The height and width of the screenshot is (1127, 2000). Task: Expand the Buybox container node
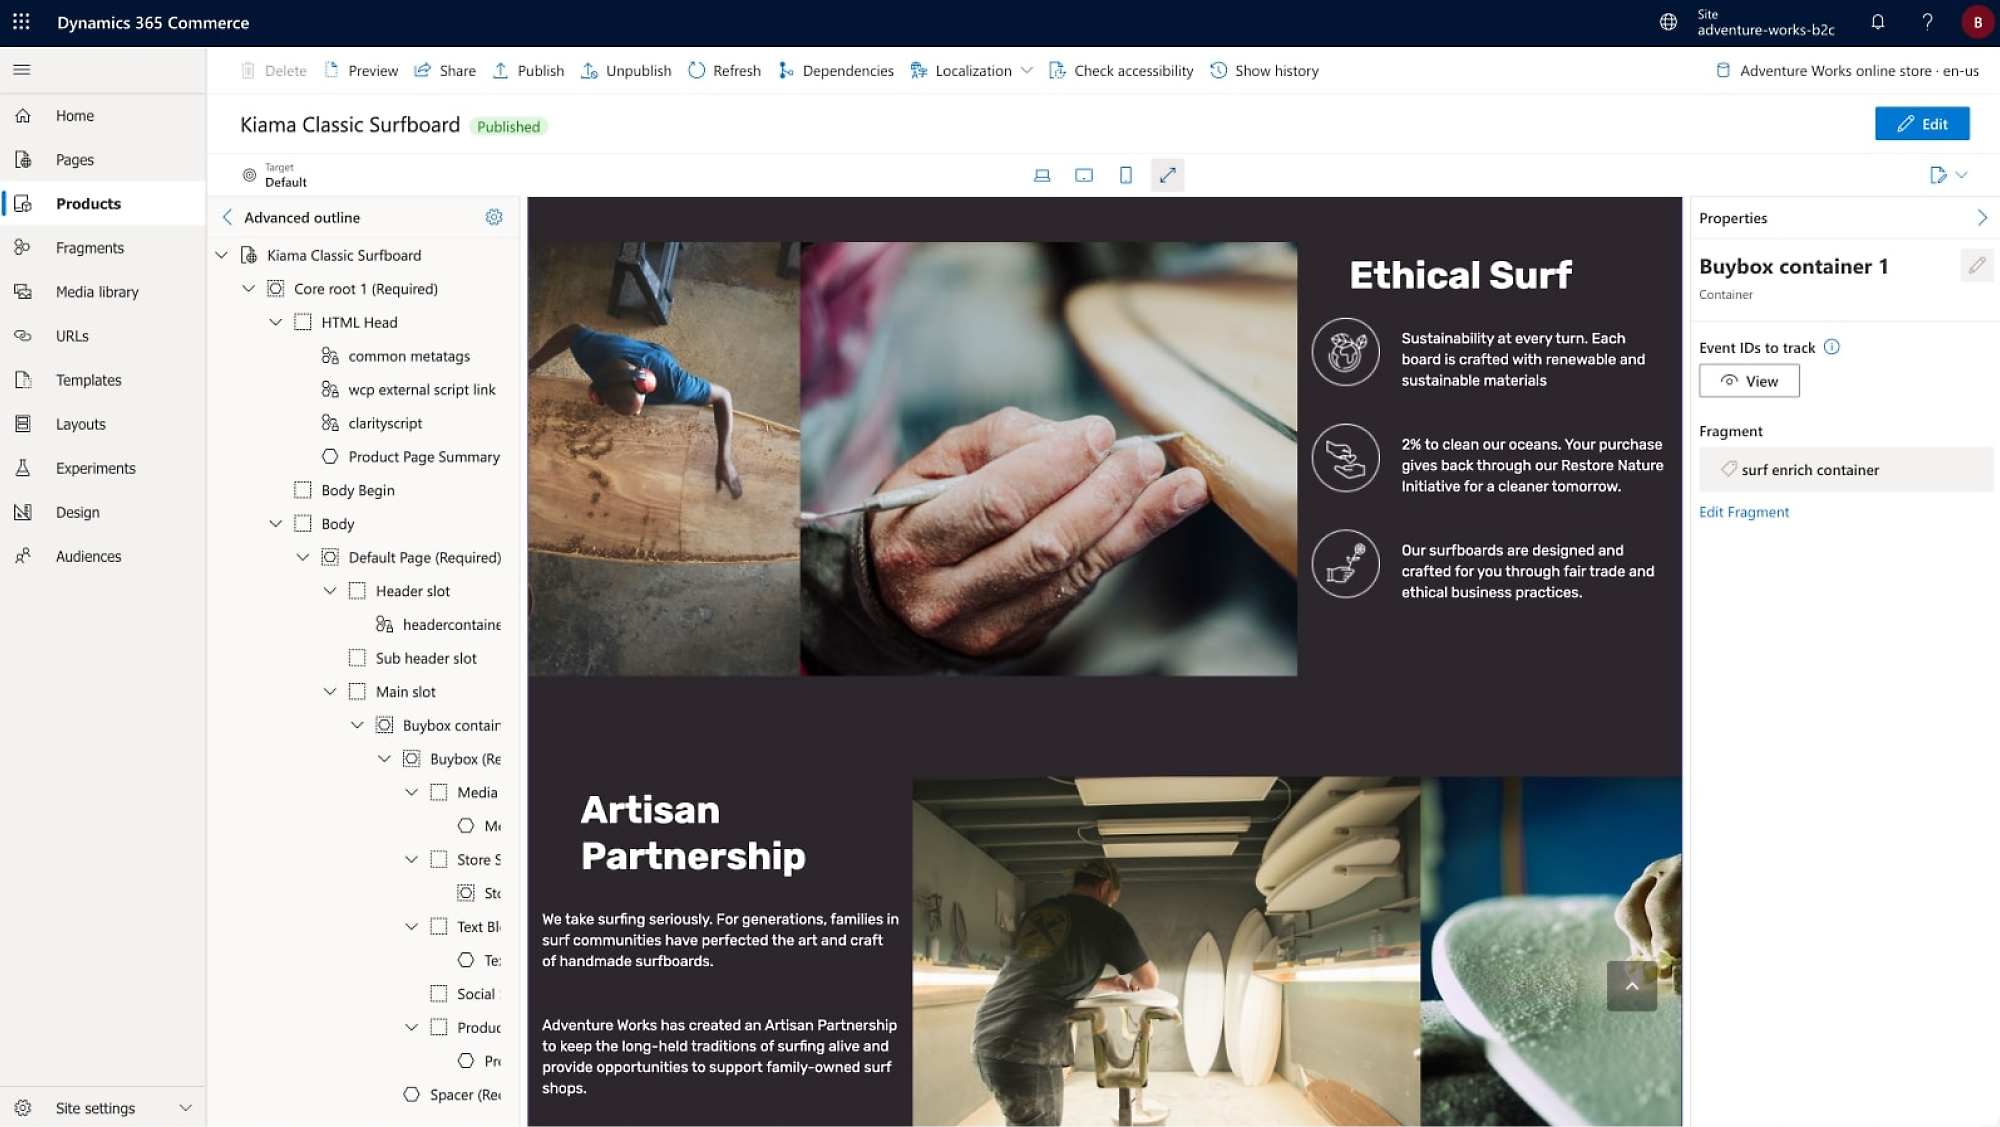(x=356, y=724)
